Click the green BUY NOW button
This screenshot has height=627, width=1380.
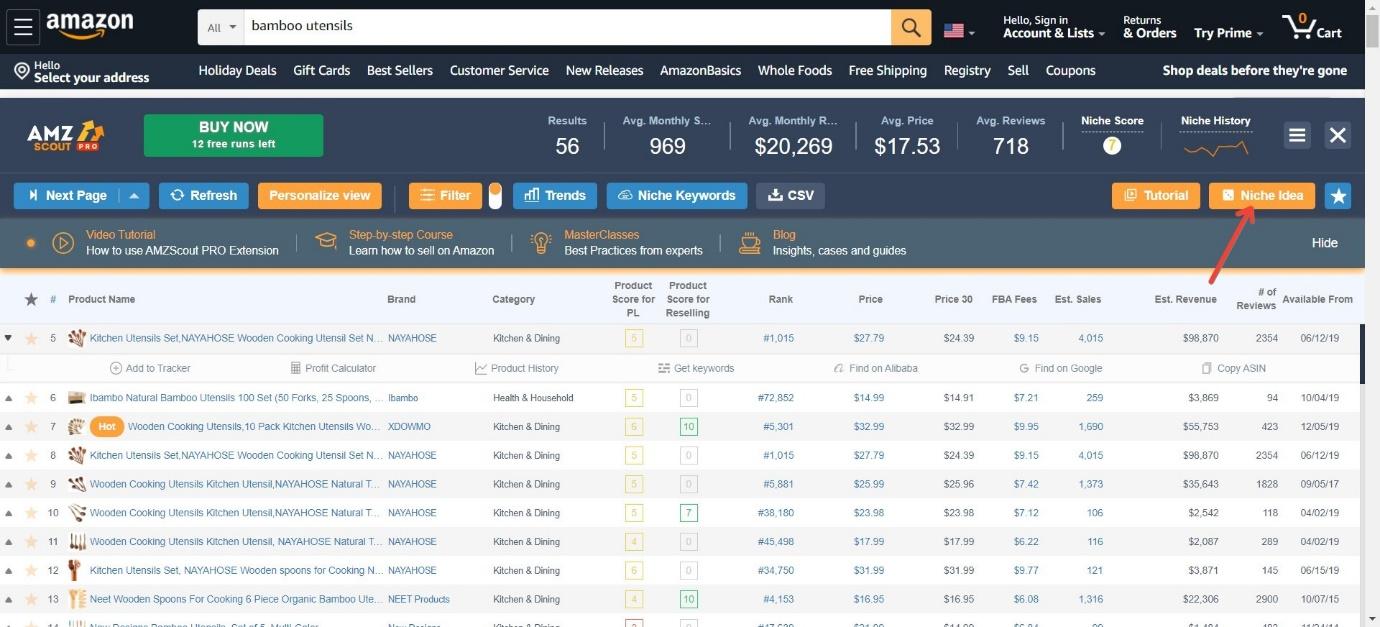point(233,135)
